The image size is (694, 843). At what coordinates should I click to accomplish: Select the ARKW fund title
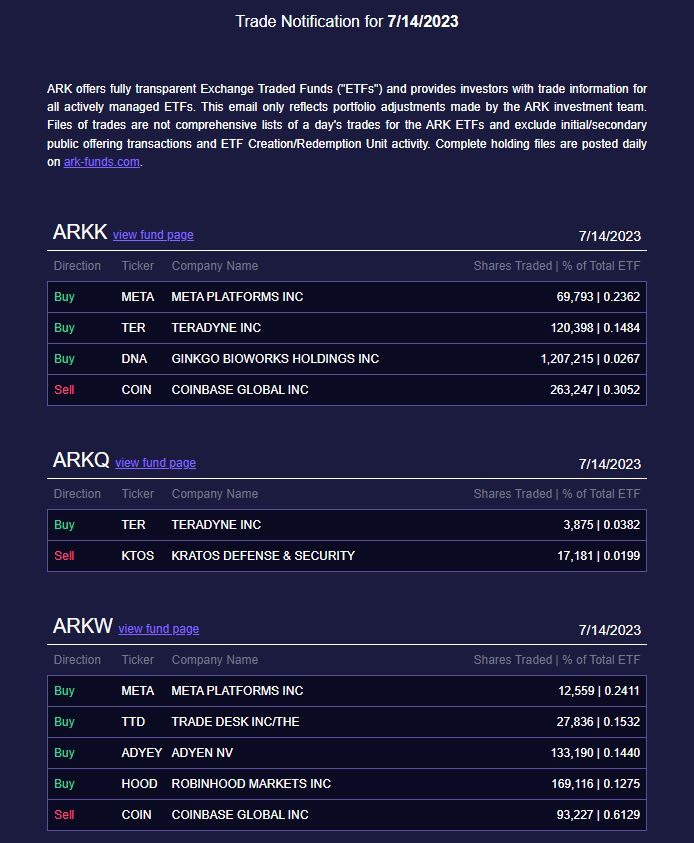click(x=83, y=627)
